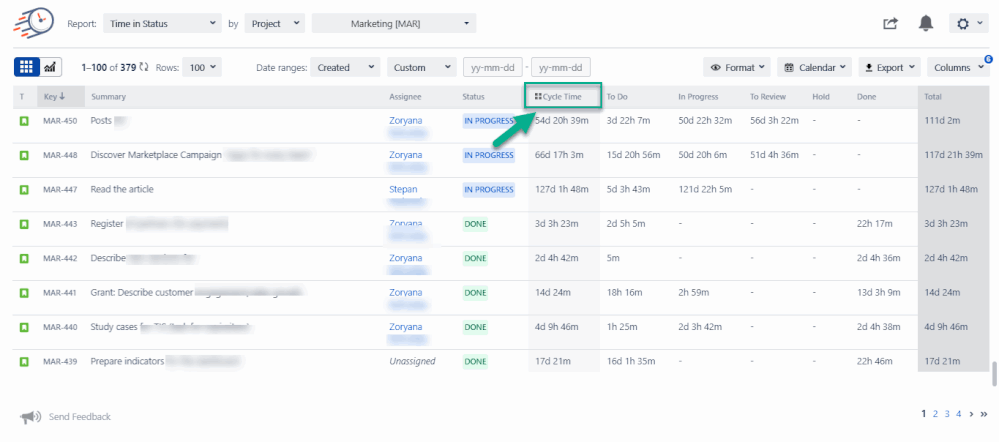The height and width of the screenshot is (442, 999).
Task: Click the start date input field
Action: click(493, 67)
